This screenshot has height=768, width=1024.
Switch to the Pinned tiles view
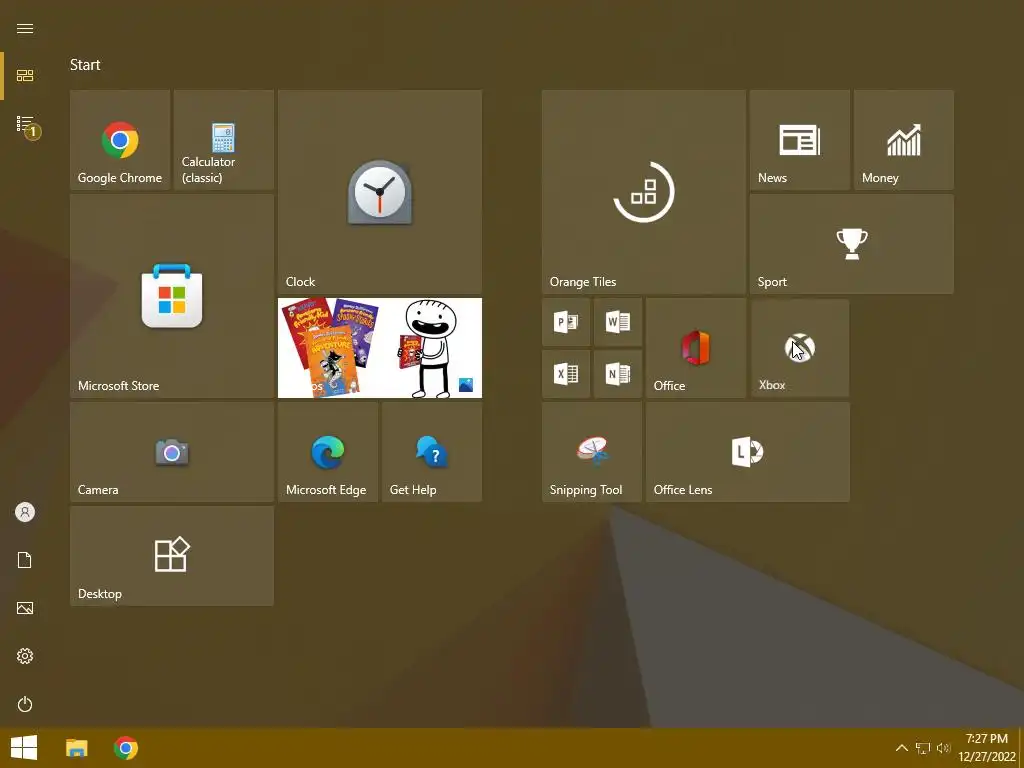(25, 76)
